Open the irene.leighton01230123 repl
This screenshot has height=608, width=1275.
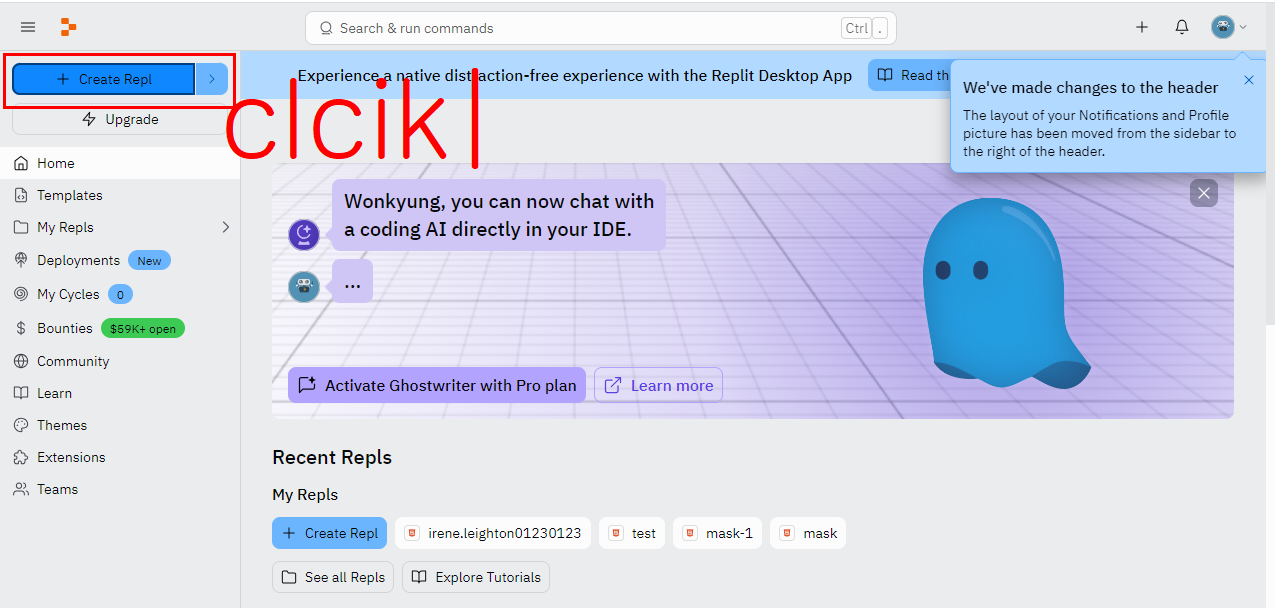(x=493, y=533)
